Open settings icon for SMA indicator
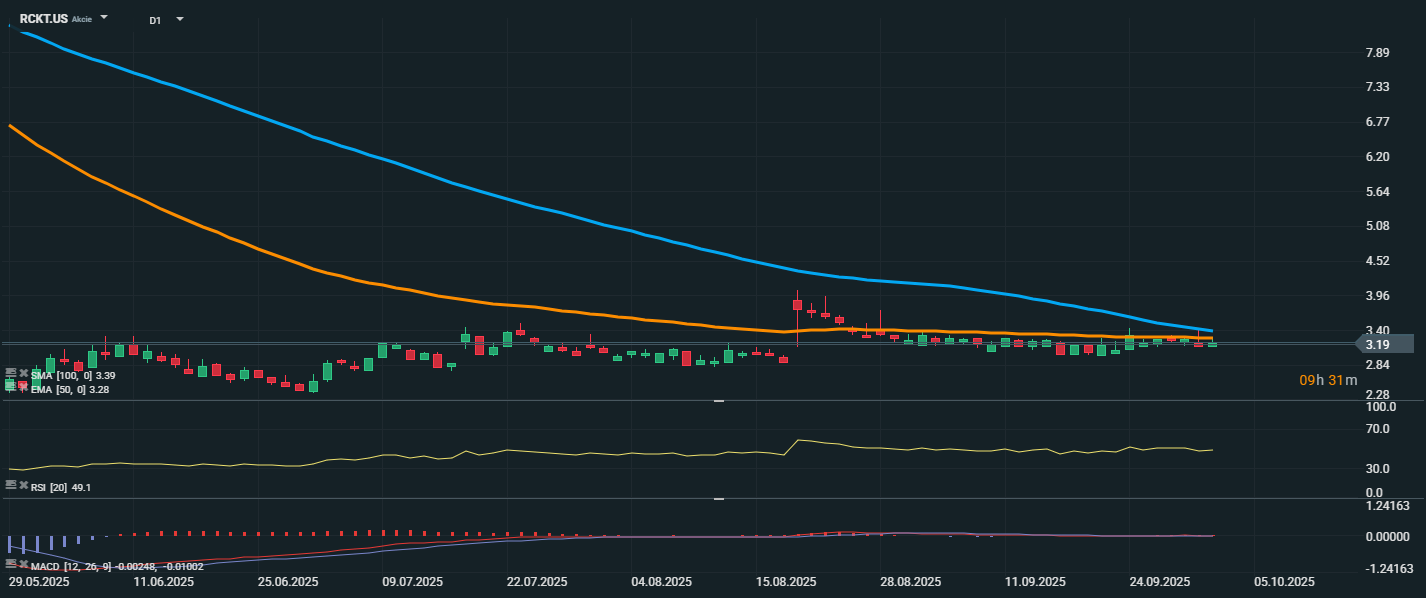1426x598 pixels. tap(11, 374)
